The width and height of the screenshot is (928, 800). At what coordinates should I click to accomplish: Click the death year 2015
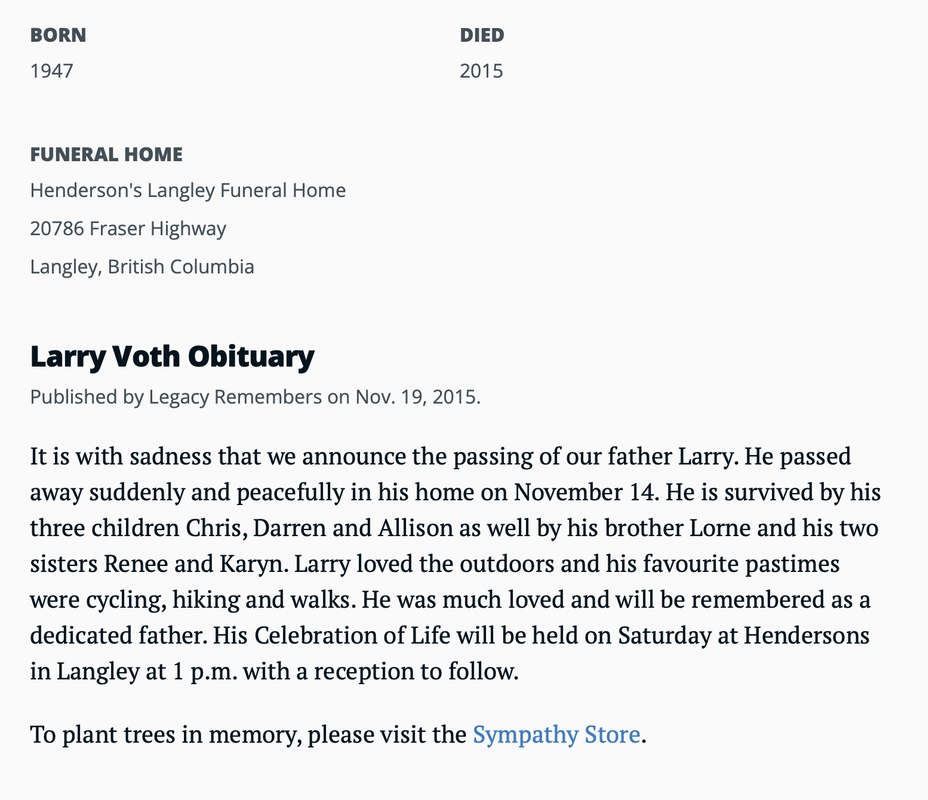481,71
